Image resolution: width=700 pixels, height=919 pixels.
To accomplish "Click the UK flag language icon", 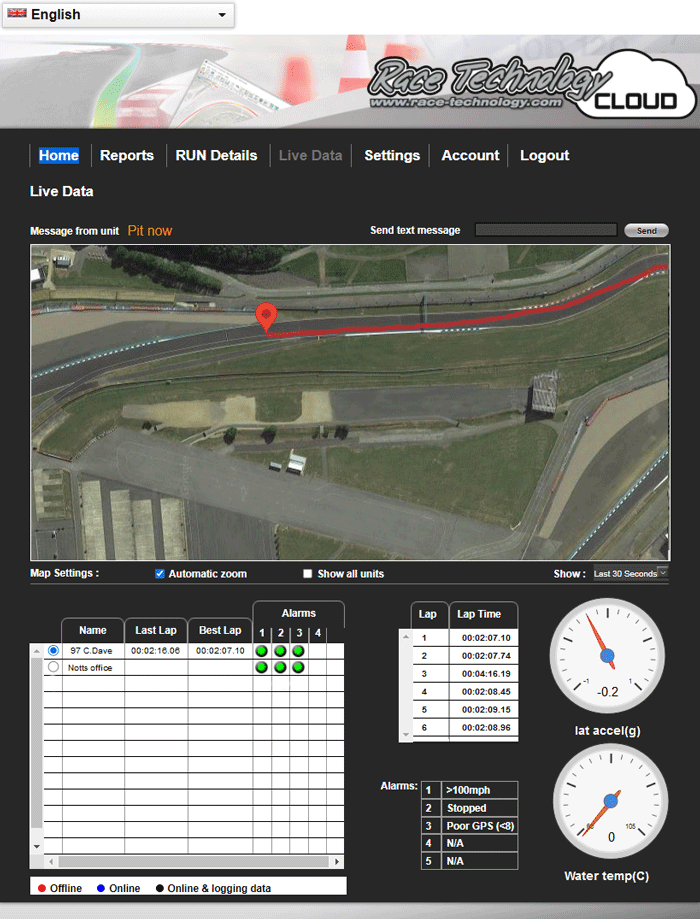I will point(17,14).
